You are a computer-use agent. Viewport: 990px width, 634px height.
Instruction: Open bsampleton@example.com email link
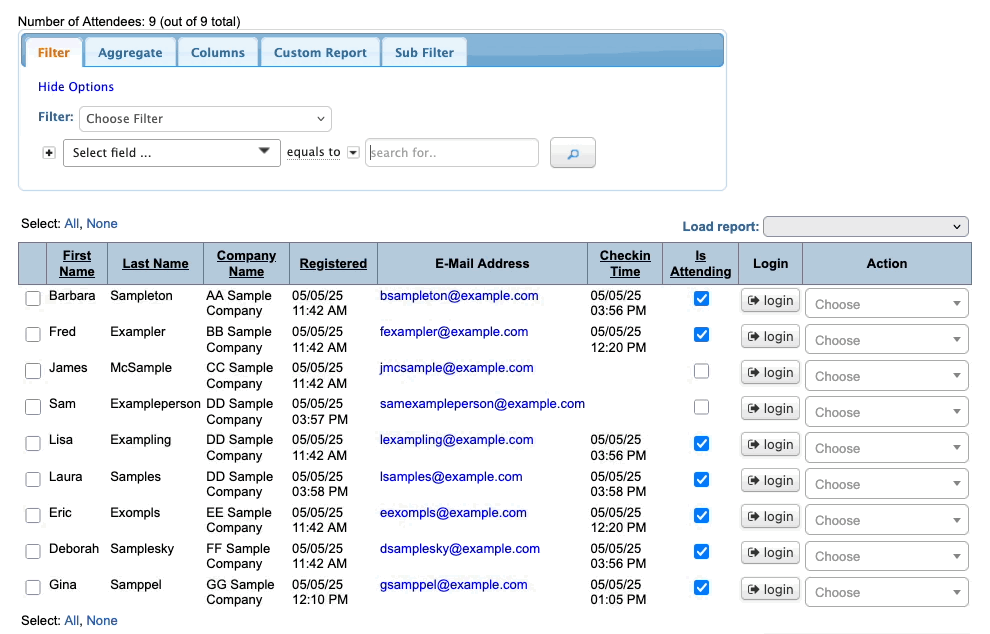pyautogui.click(x=459, y=296)
